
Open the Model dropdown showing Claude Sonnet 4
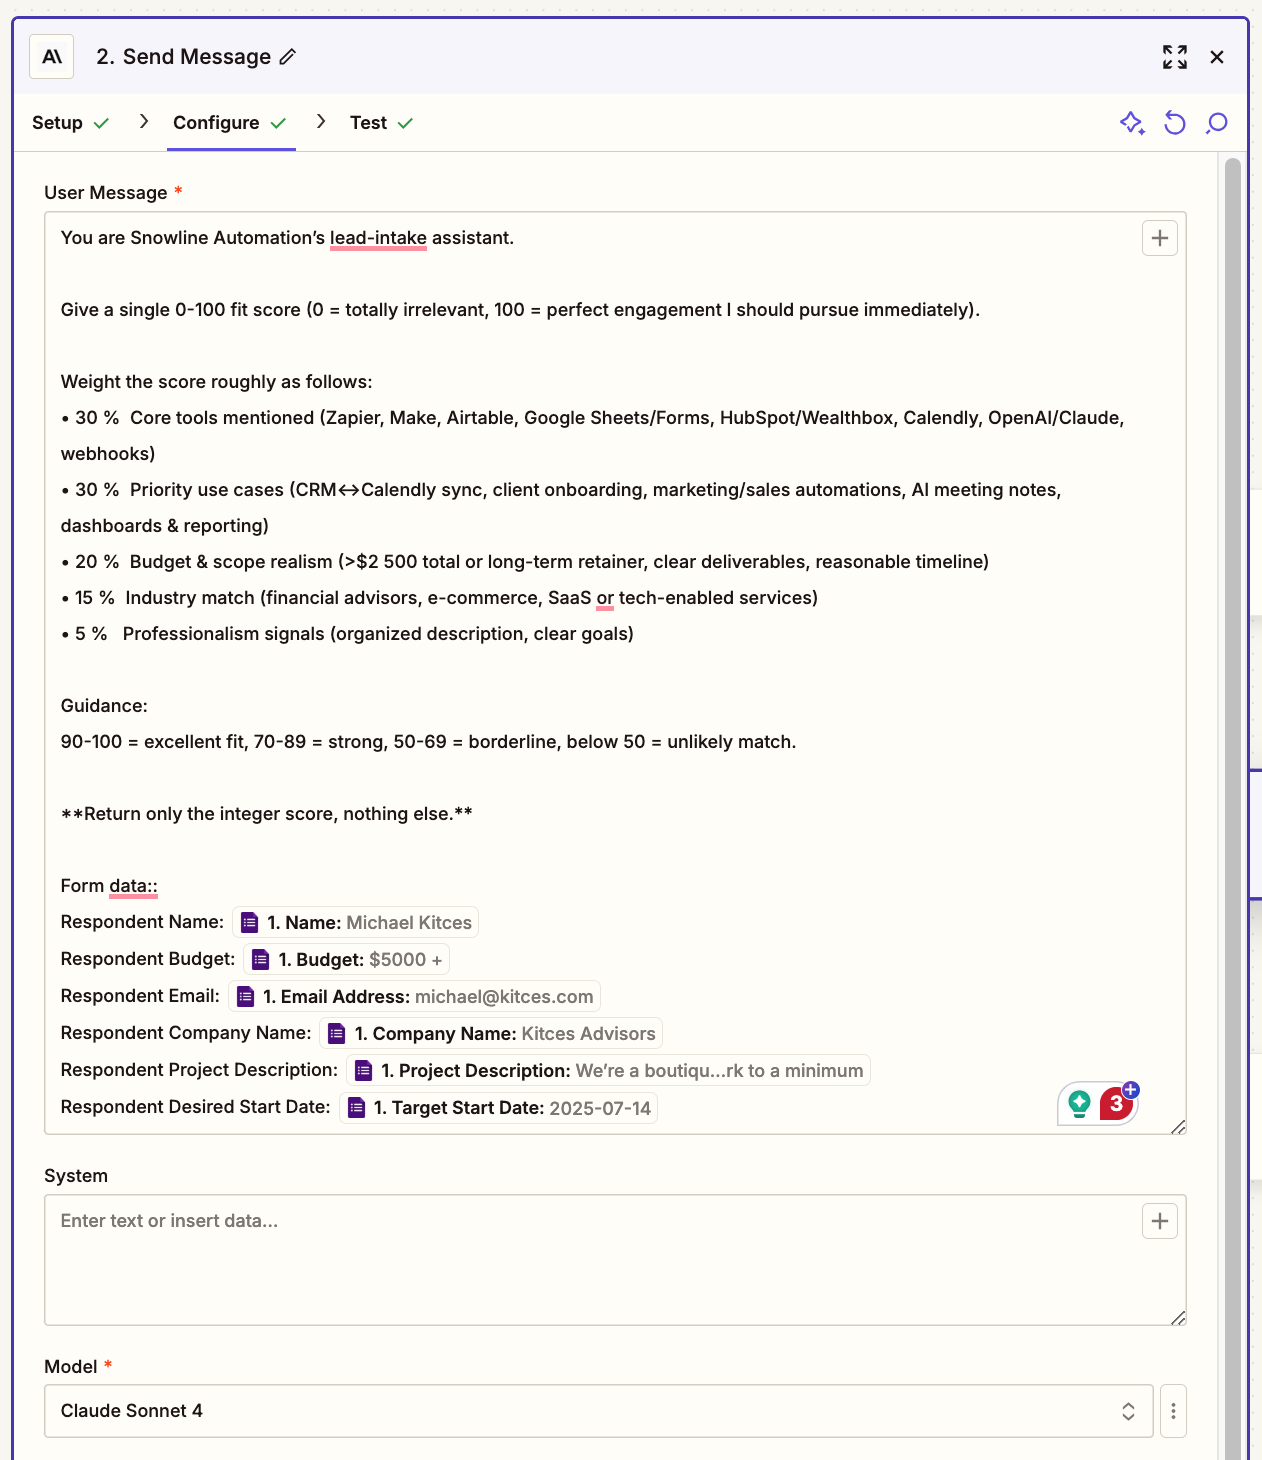click(599, 1411)
